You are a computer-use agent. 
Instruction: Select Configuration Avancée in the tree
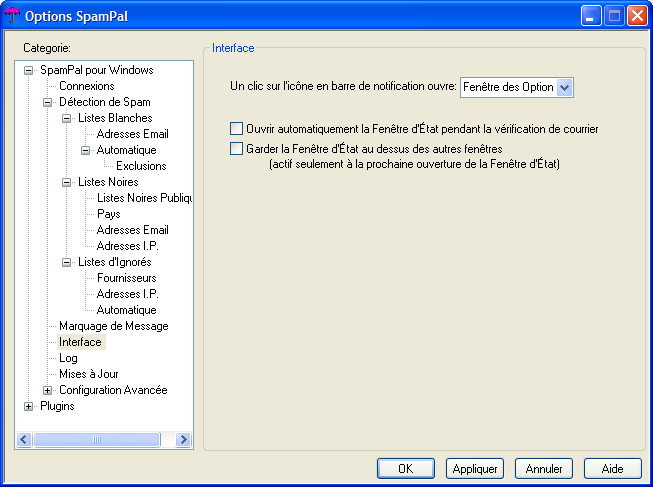[113, 390]
